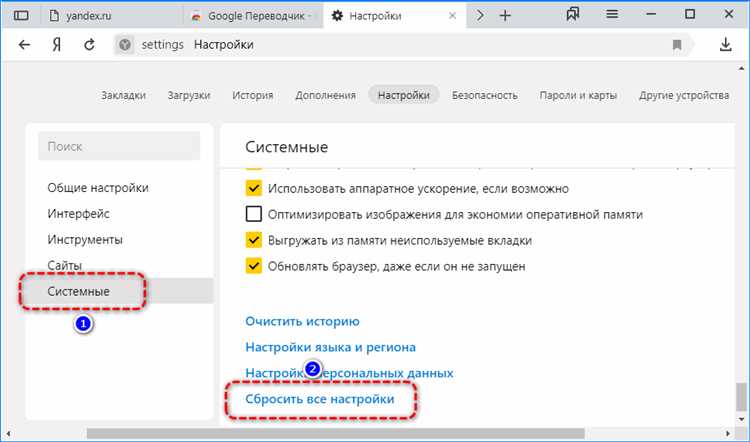
Task: Open Yandex home via Я icon
Action: [x=56, y=44]
